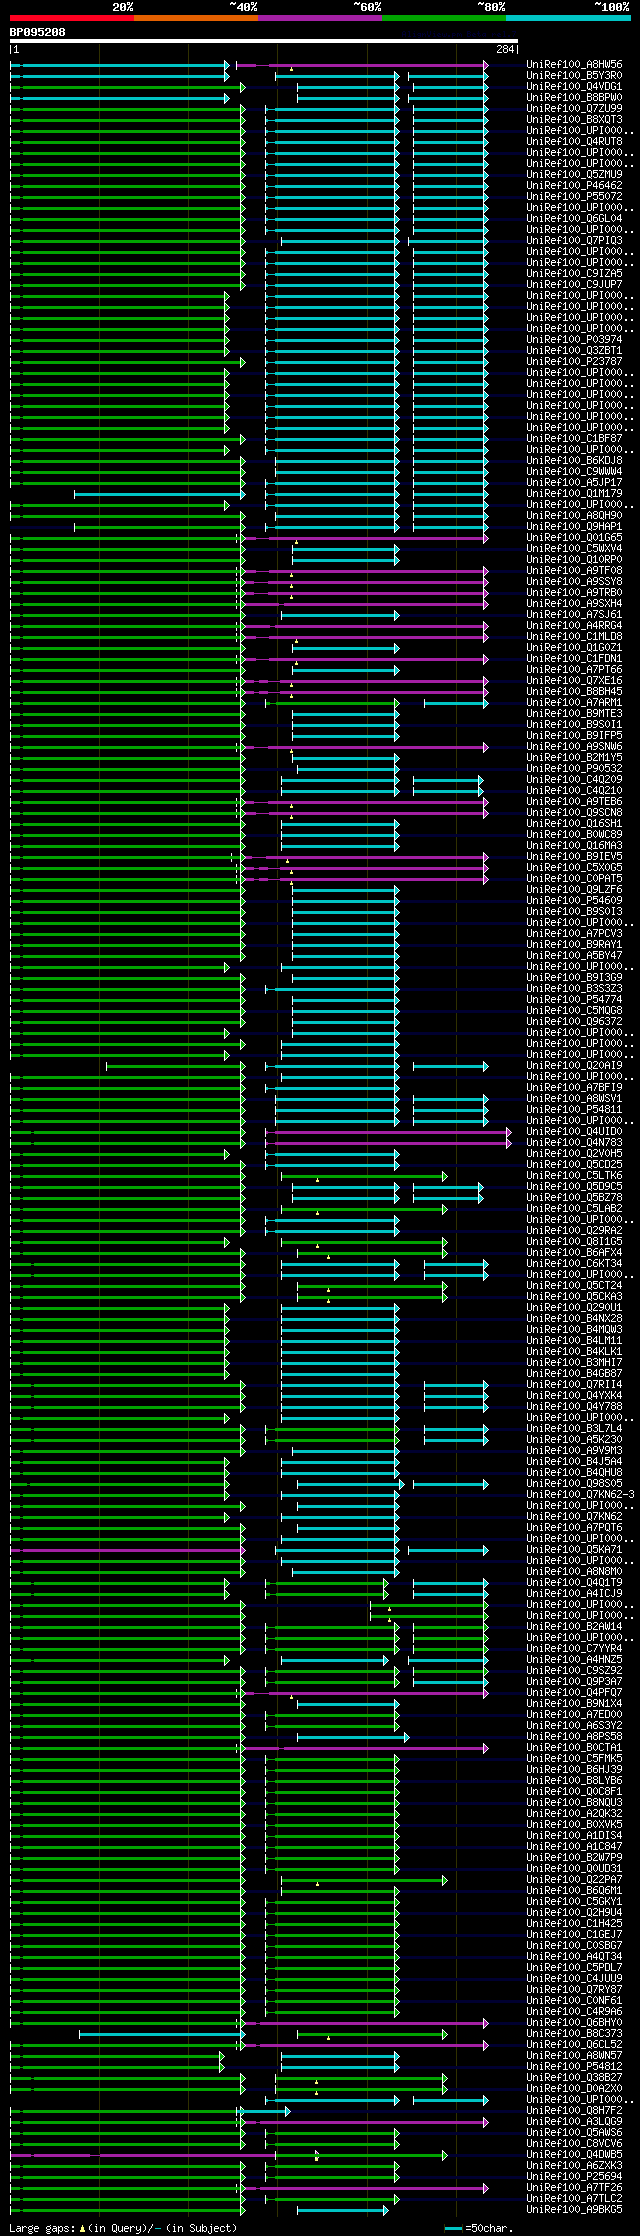Click the UniRef100_P25694 row label
The image size is (640, 2236).
coord(574,2176)
